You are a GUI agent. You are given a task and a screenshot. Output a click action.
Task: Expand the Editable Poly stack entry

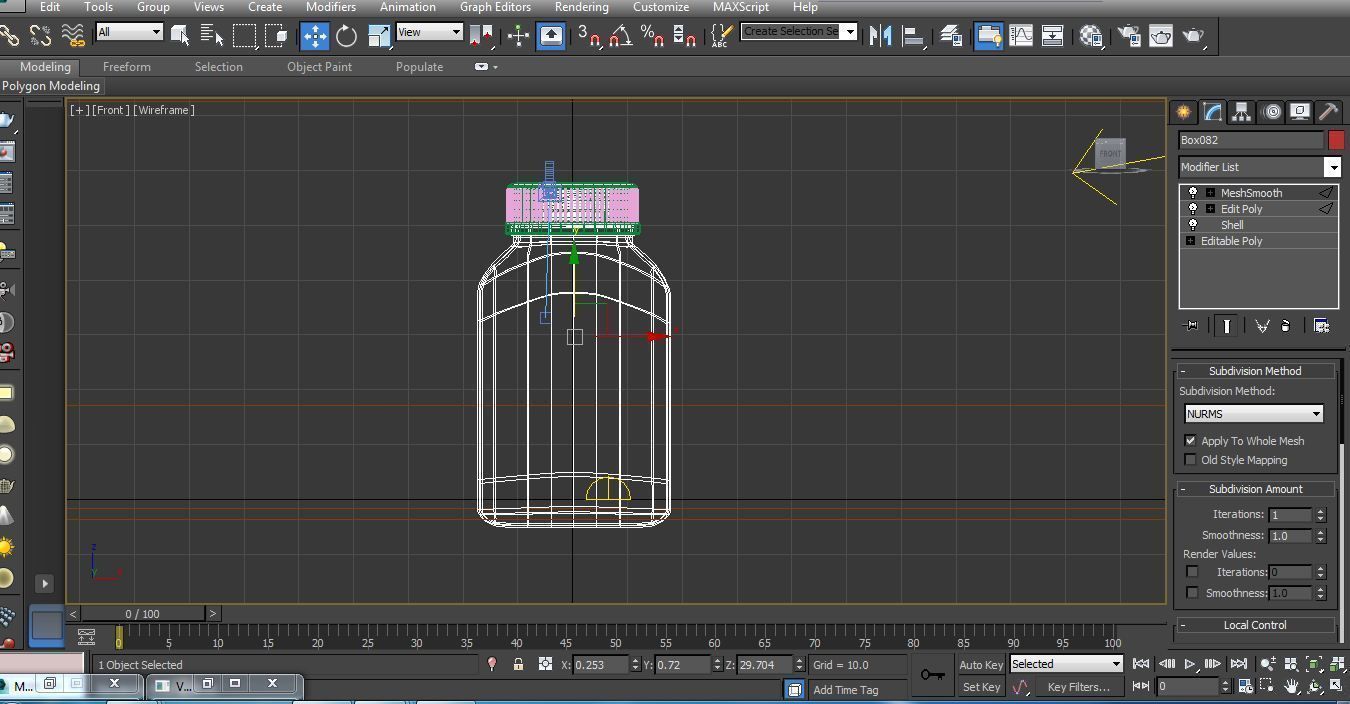(x=1190, y=241)
